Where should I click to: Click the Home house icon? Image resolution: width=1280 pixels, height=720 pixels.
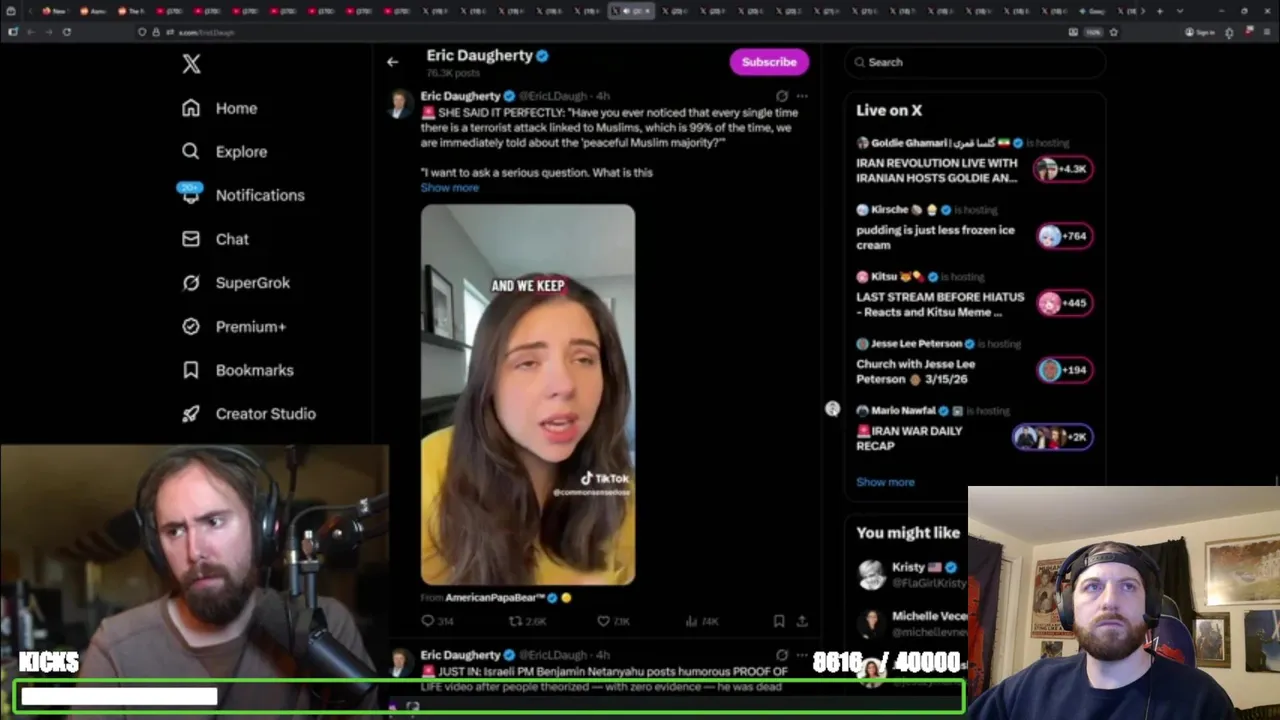pyautogui.click(x=191, y=108)
